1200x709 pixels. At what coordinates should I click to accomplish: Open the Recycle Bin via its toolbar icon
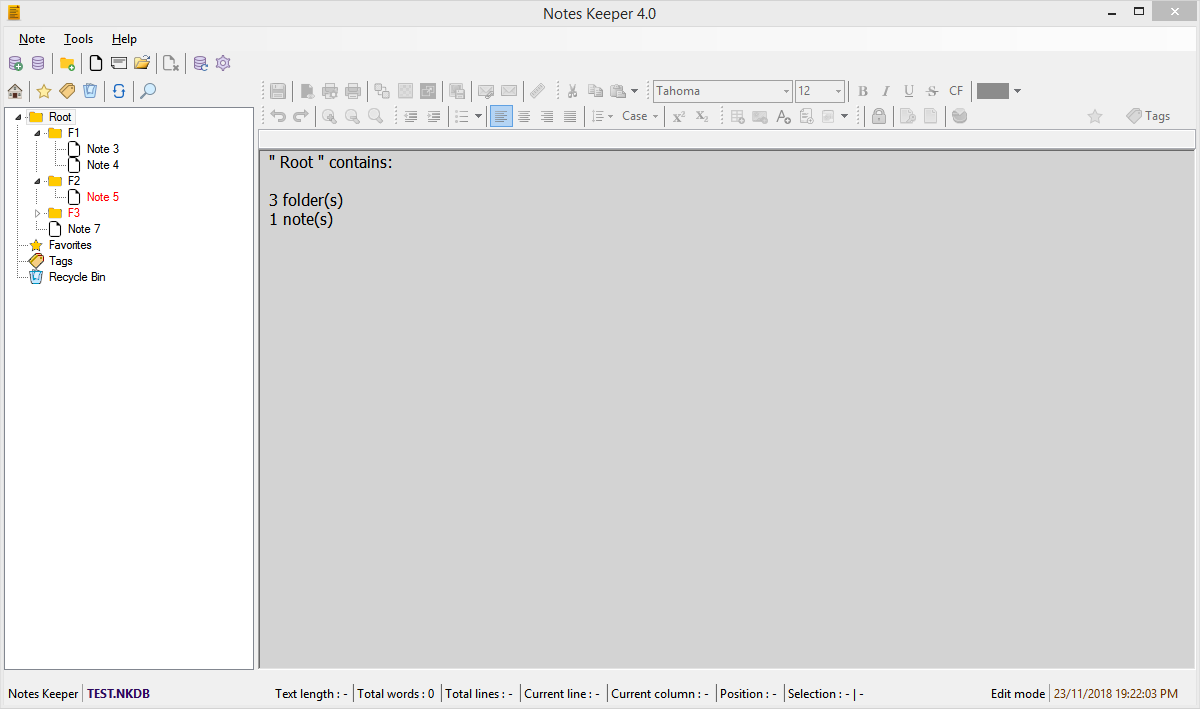pyautogui.click(x=90, y=91)
